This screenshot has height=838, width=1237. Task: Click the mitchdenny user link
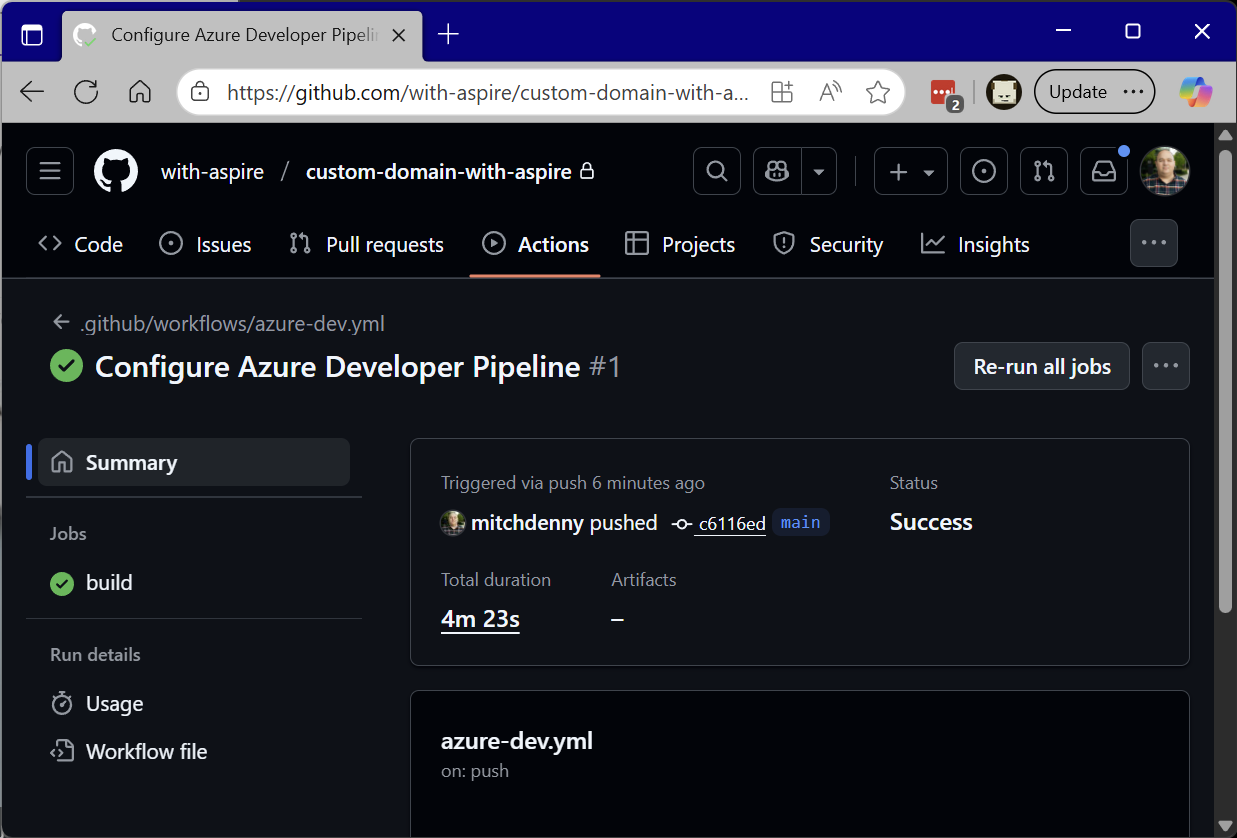tap(528, 523)
